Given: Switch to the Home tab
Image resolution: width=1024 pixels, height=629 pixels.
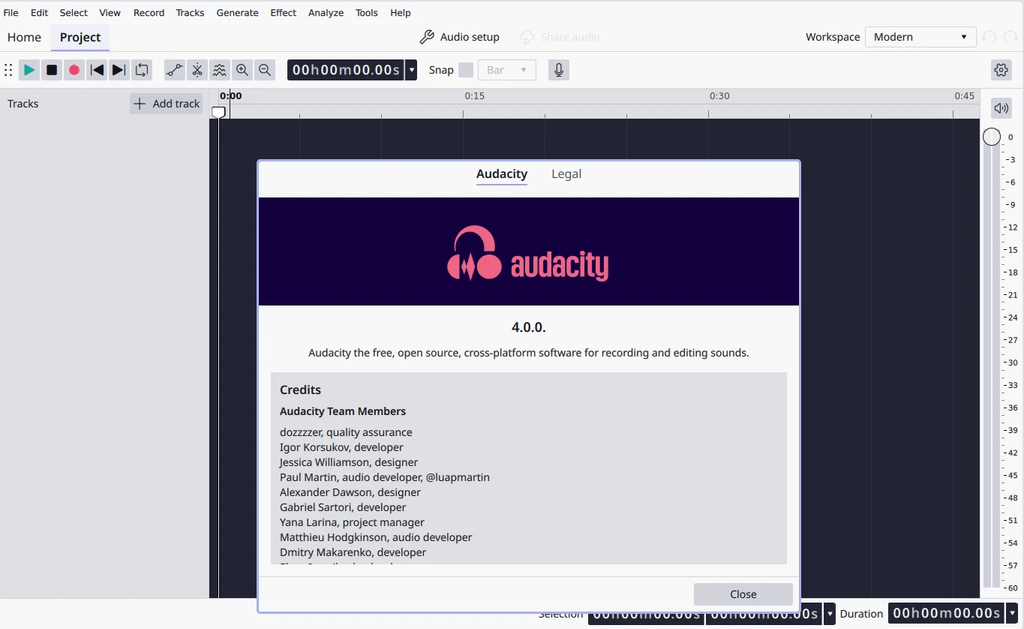Looking at the screenshot, I should coord(24,37).
